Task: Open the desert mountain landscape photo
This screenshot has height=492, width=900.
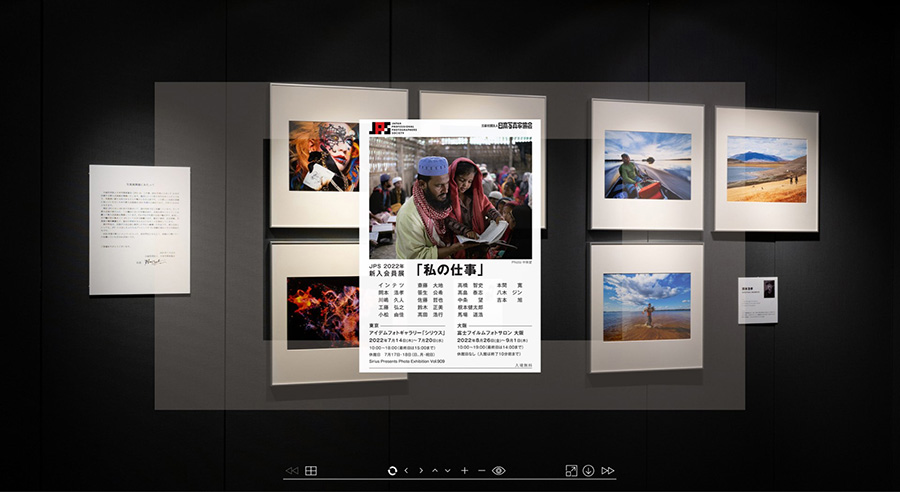Action: [766, 168]
